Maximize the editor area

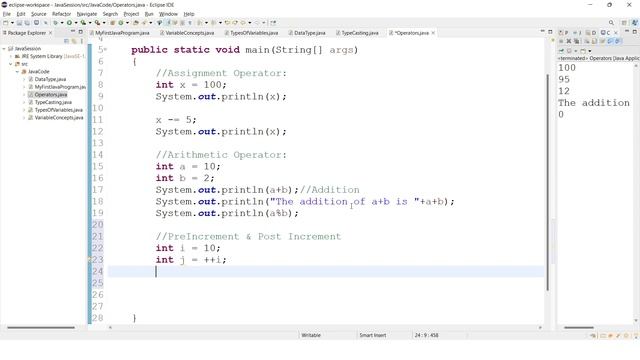point(550,31)
